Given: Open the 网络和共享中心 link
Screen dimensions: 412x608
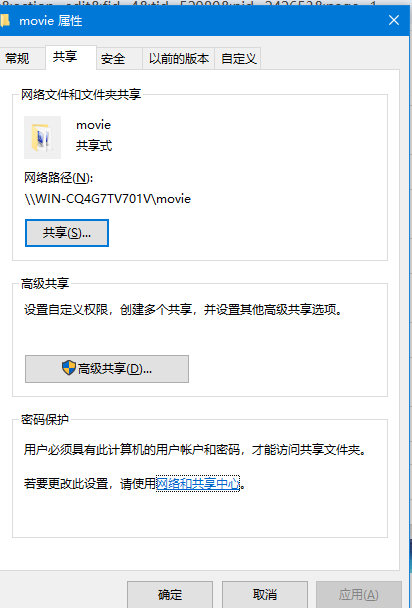Looking at the screenshot, I should point(198,484).
